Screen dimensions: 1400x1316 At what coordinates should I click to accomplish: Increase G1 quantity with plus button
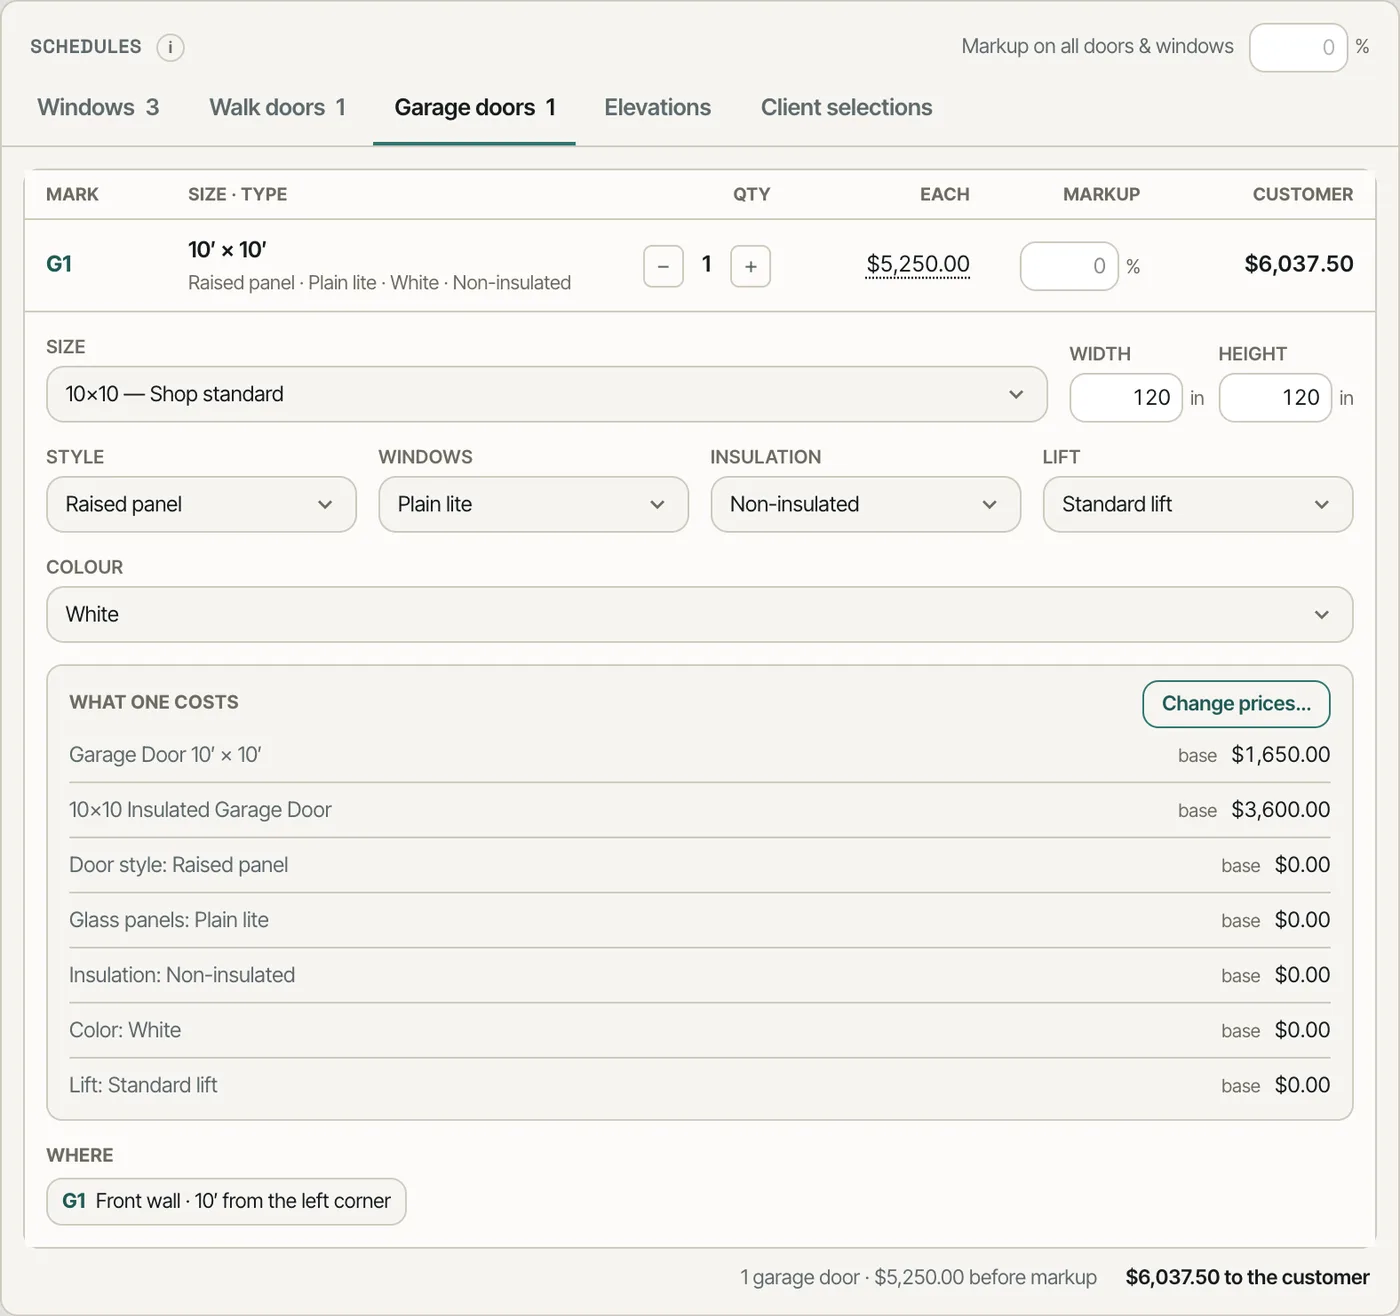(751, 266)
